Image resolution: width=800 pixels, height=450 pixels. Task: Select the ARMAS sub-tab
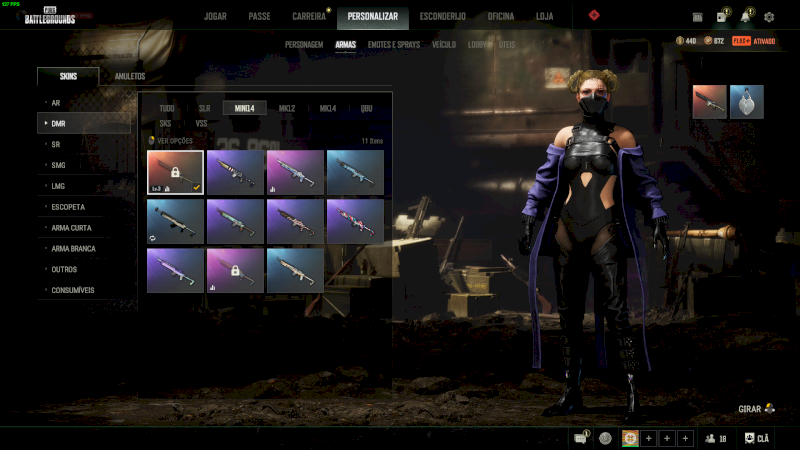point(345,44)
